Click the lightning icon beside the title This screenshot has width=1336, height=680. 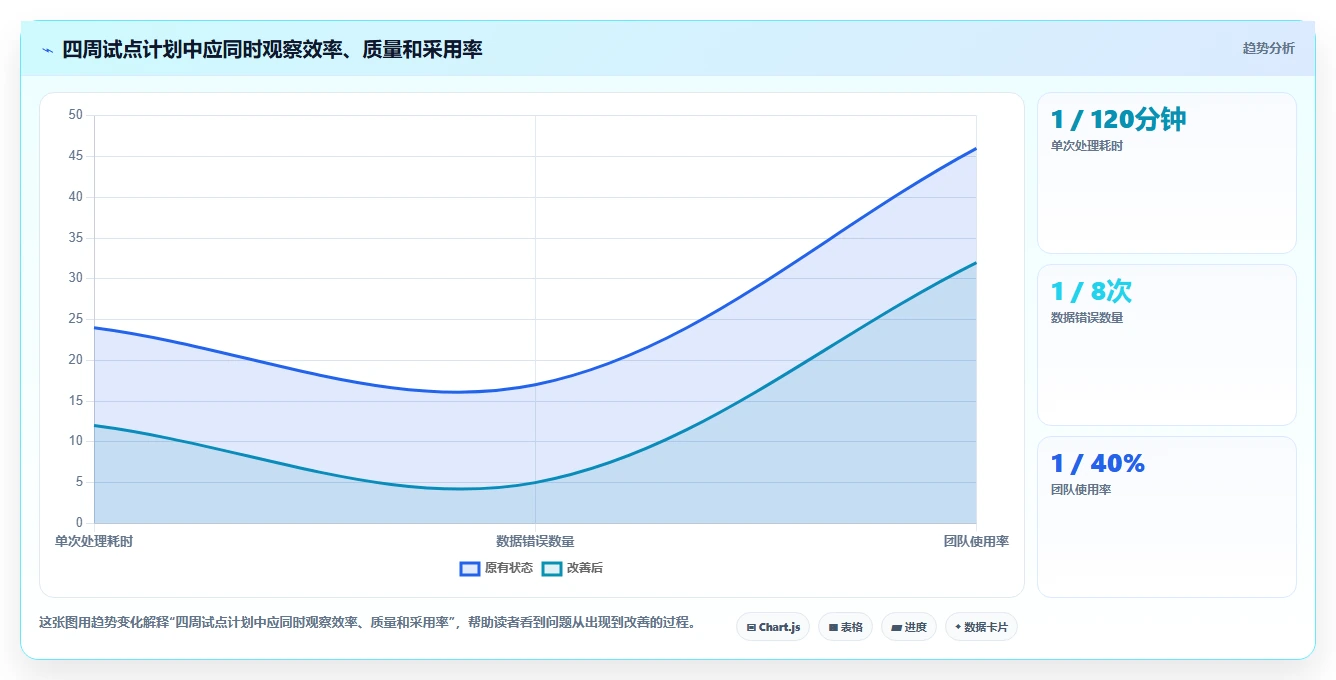(x=48, y=49)
